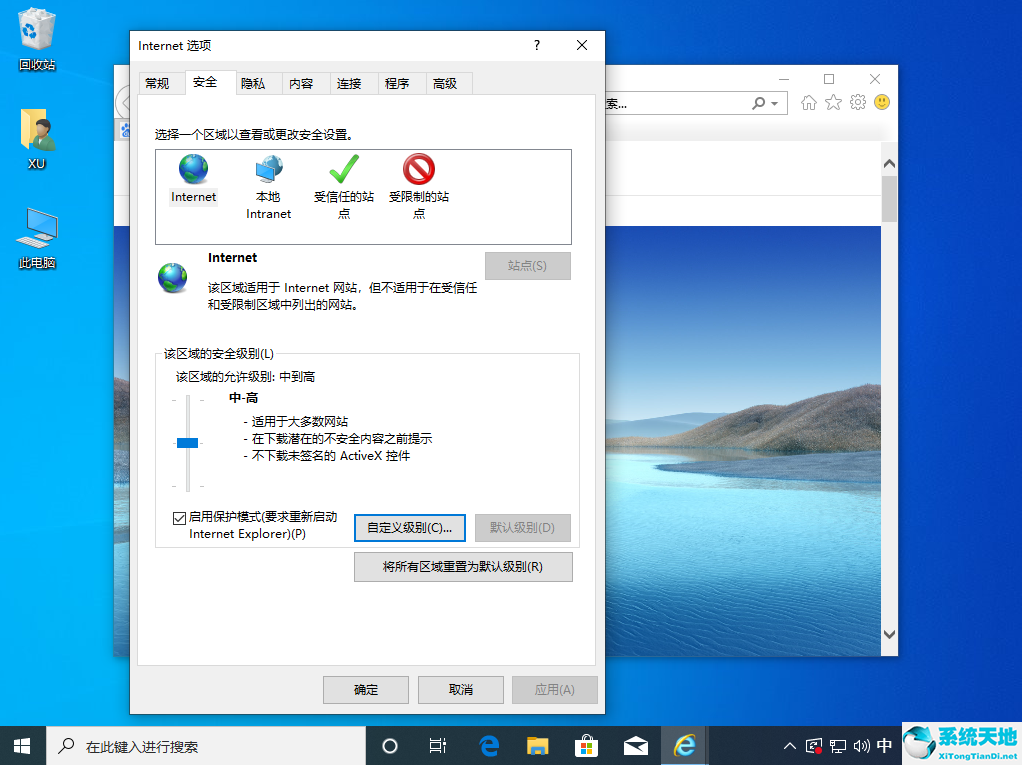Open the Recycle Bin on the desktop

tap(36, 30)
